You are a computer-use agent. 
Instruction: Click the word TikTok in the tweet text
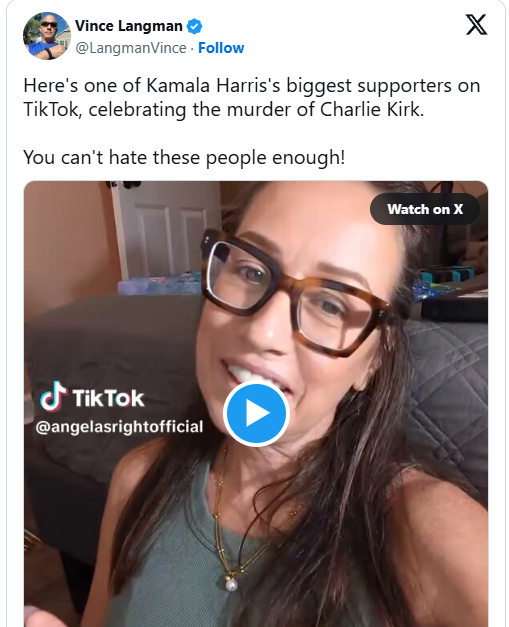[x=50, y=110]
